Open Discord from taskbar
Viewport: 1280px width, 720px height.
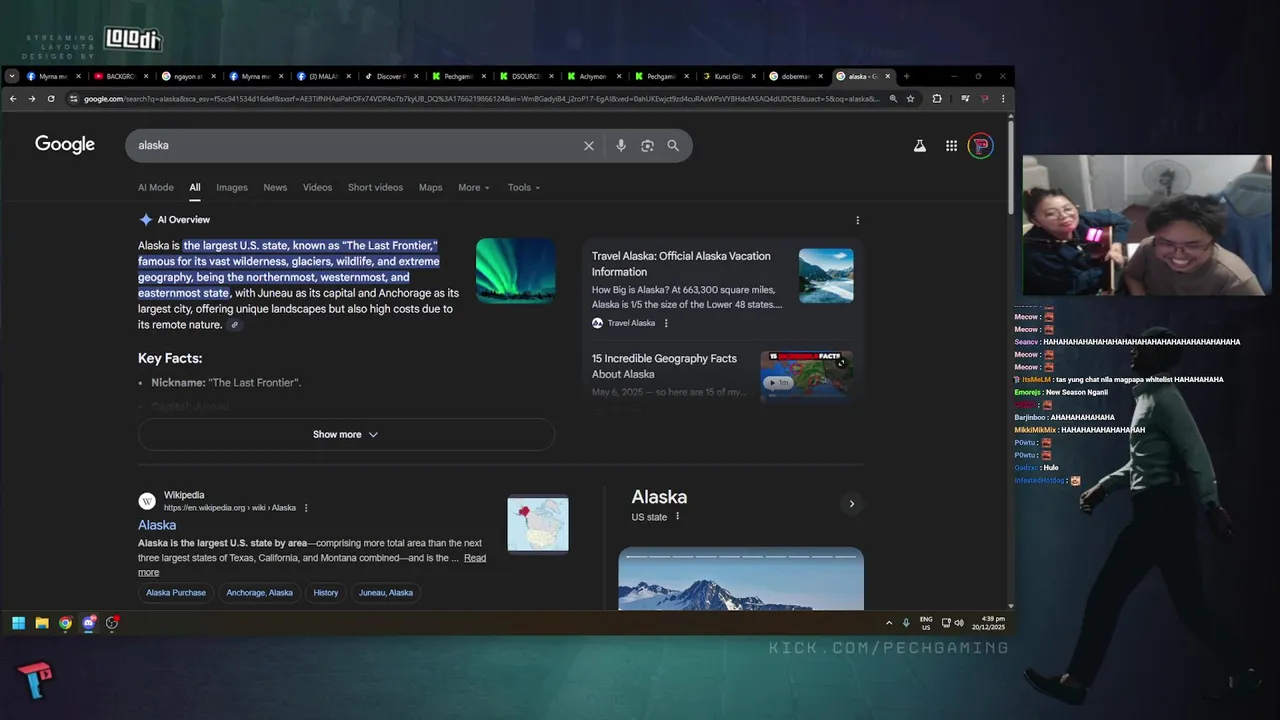click(x=89, y=623)
